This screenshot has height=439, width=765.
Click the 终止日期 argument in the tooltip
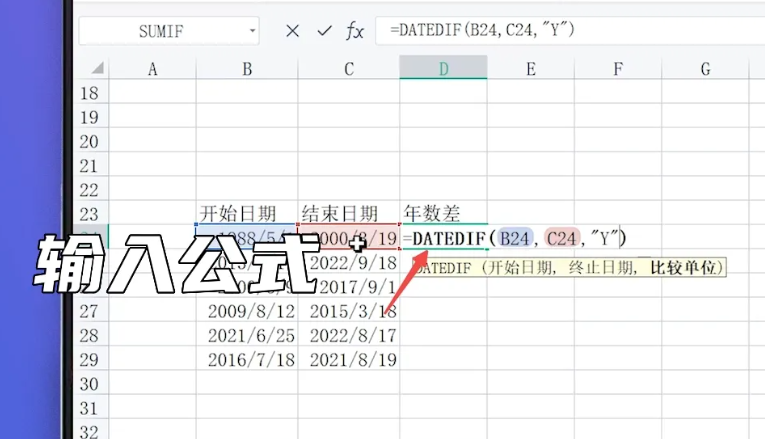(x=603, y=268)
